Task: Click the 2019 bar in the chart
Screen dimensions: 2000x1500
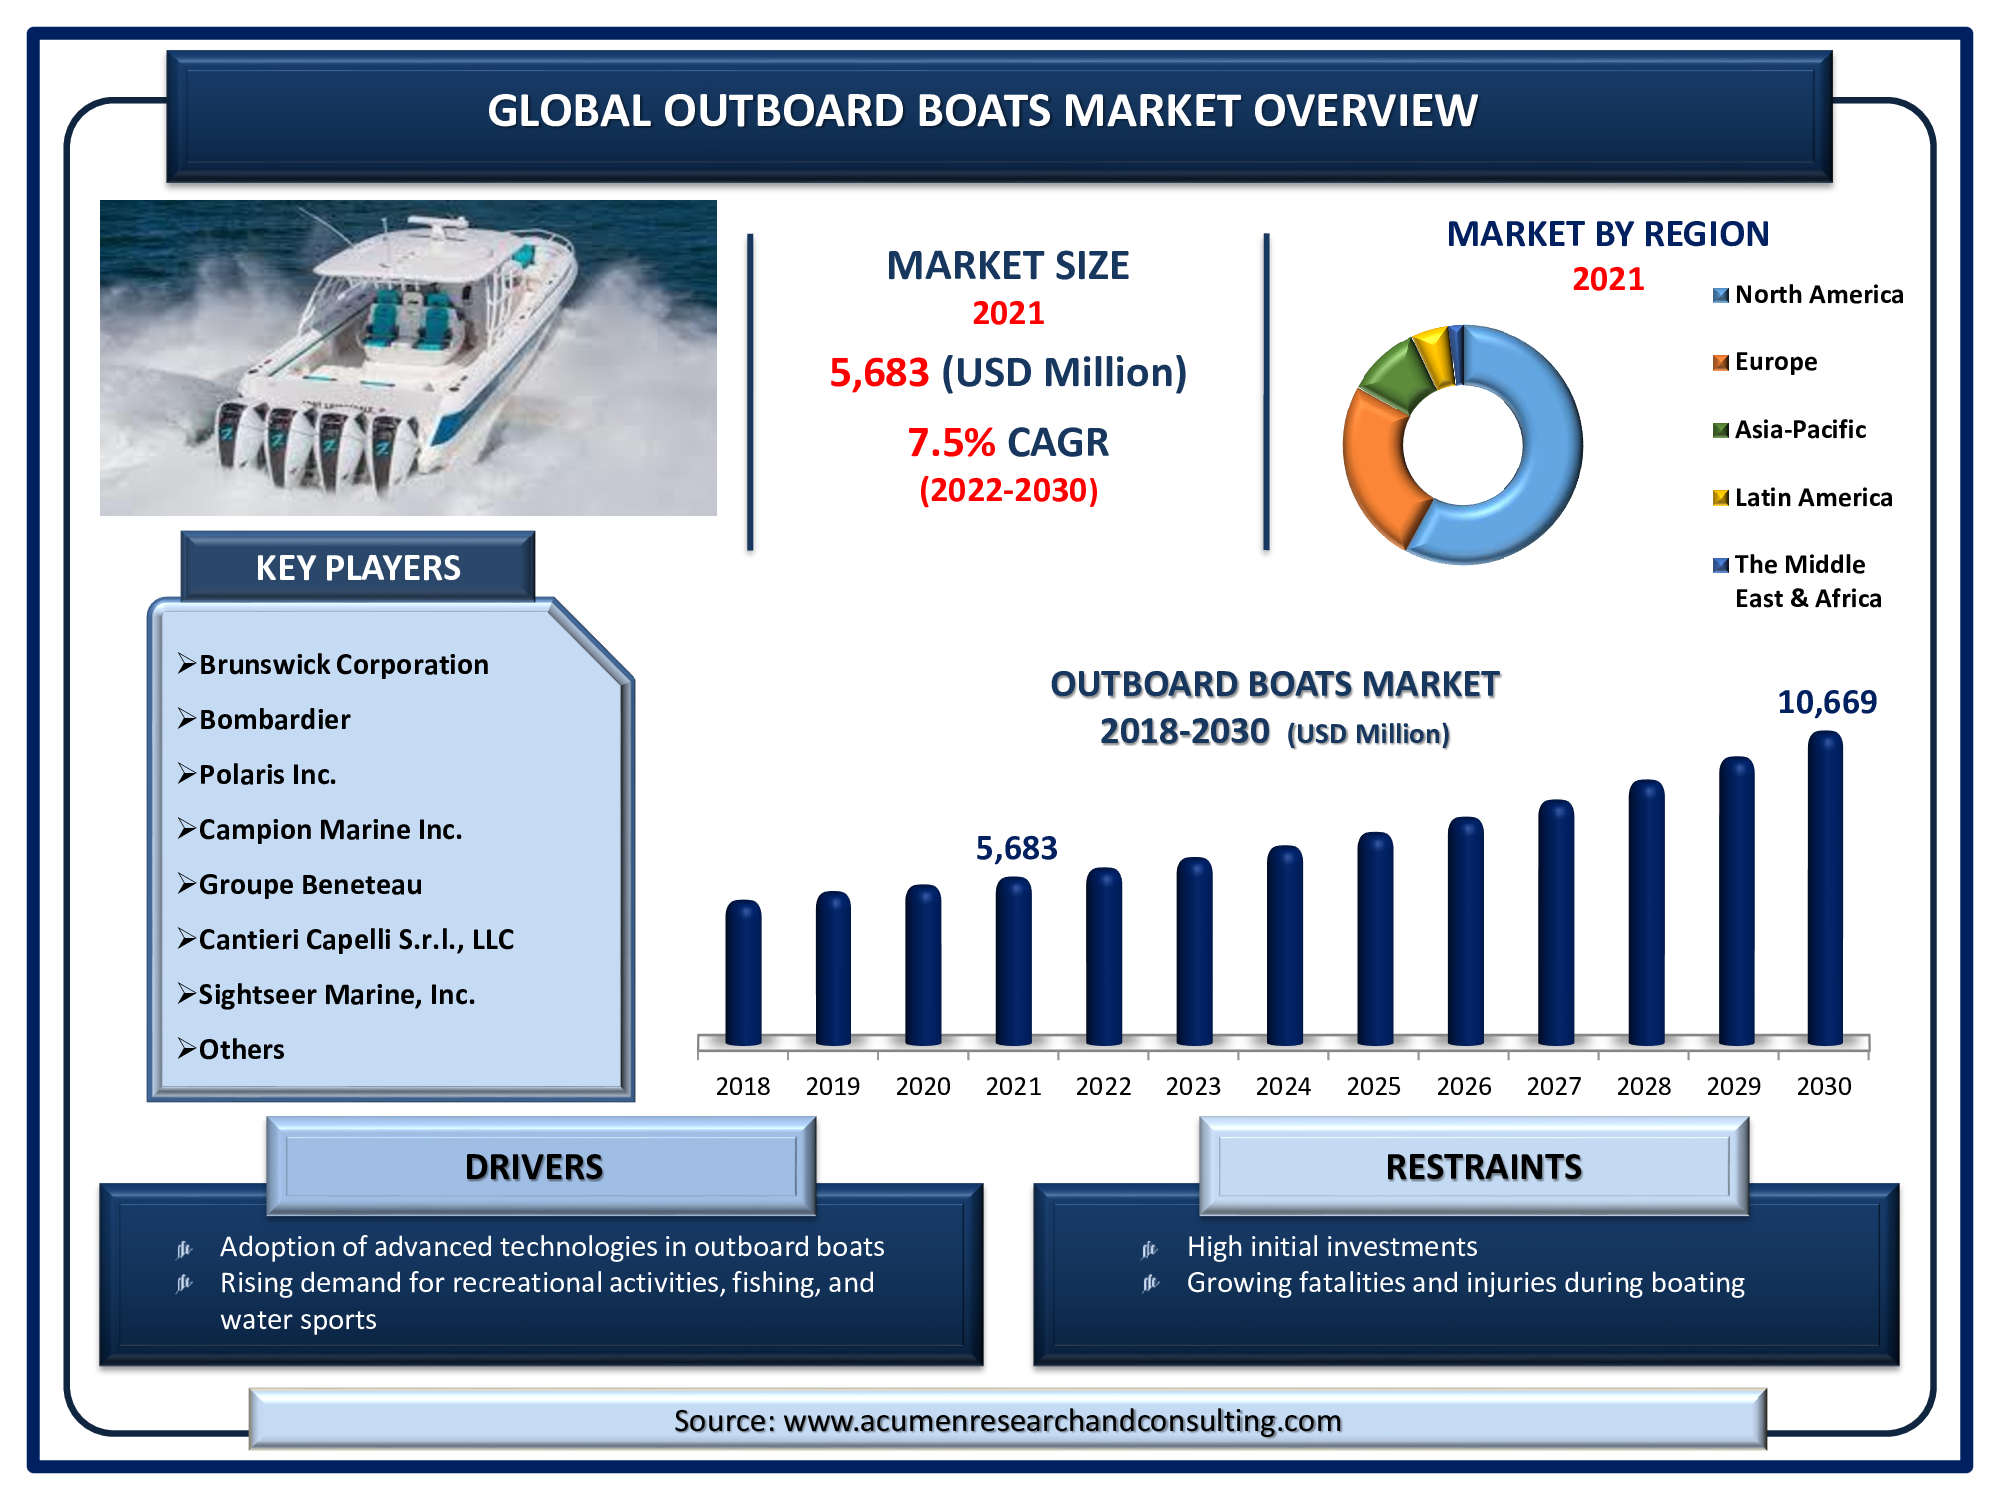Action: pyautogui.click(x=833, y=969)
